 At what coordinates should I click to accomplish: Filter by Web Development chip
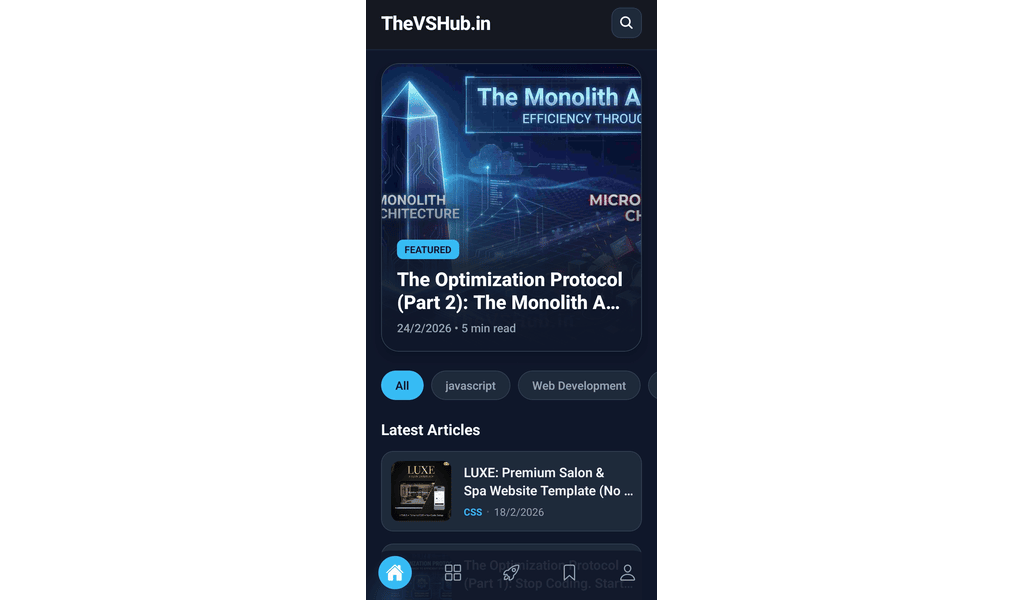[x=579, y=386]
